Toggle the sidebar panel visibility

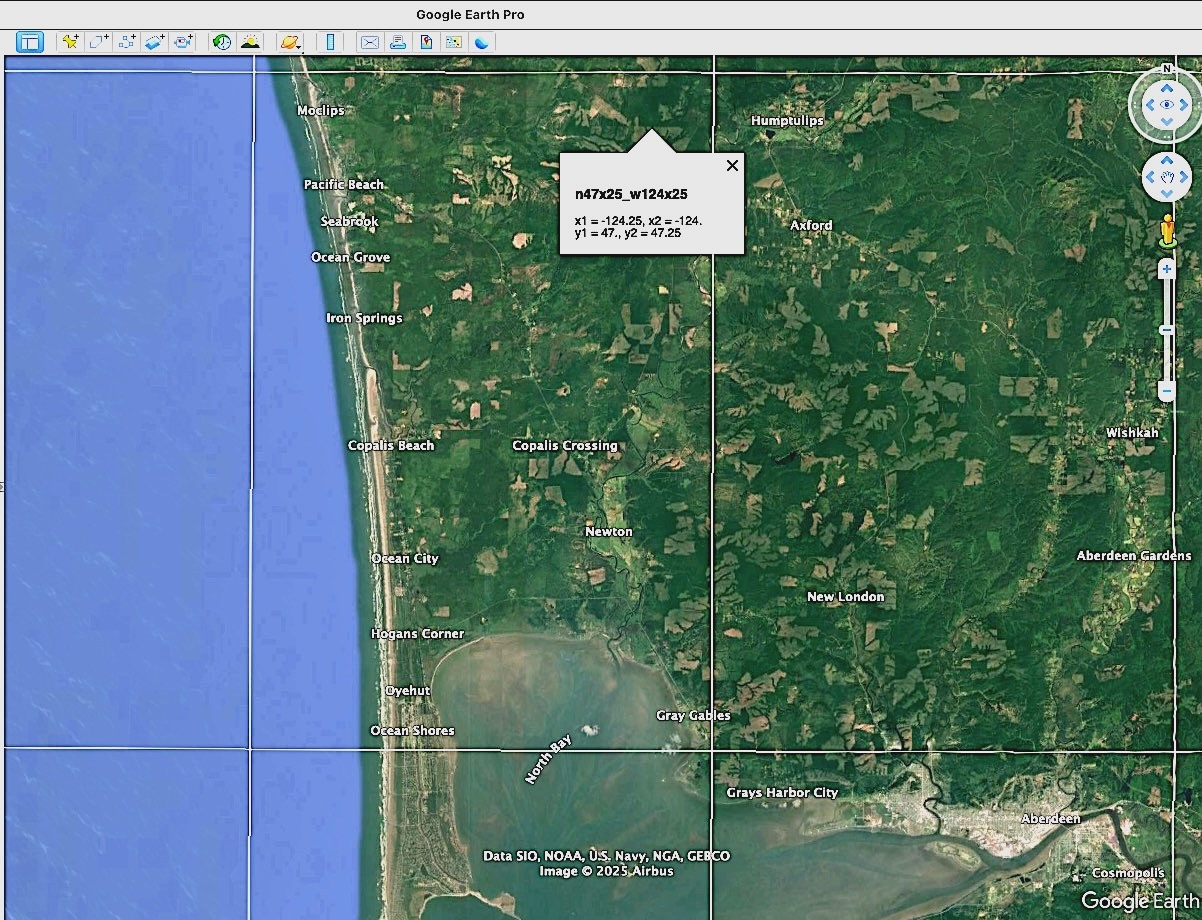[x=30, y=42]
